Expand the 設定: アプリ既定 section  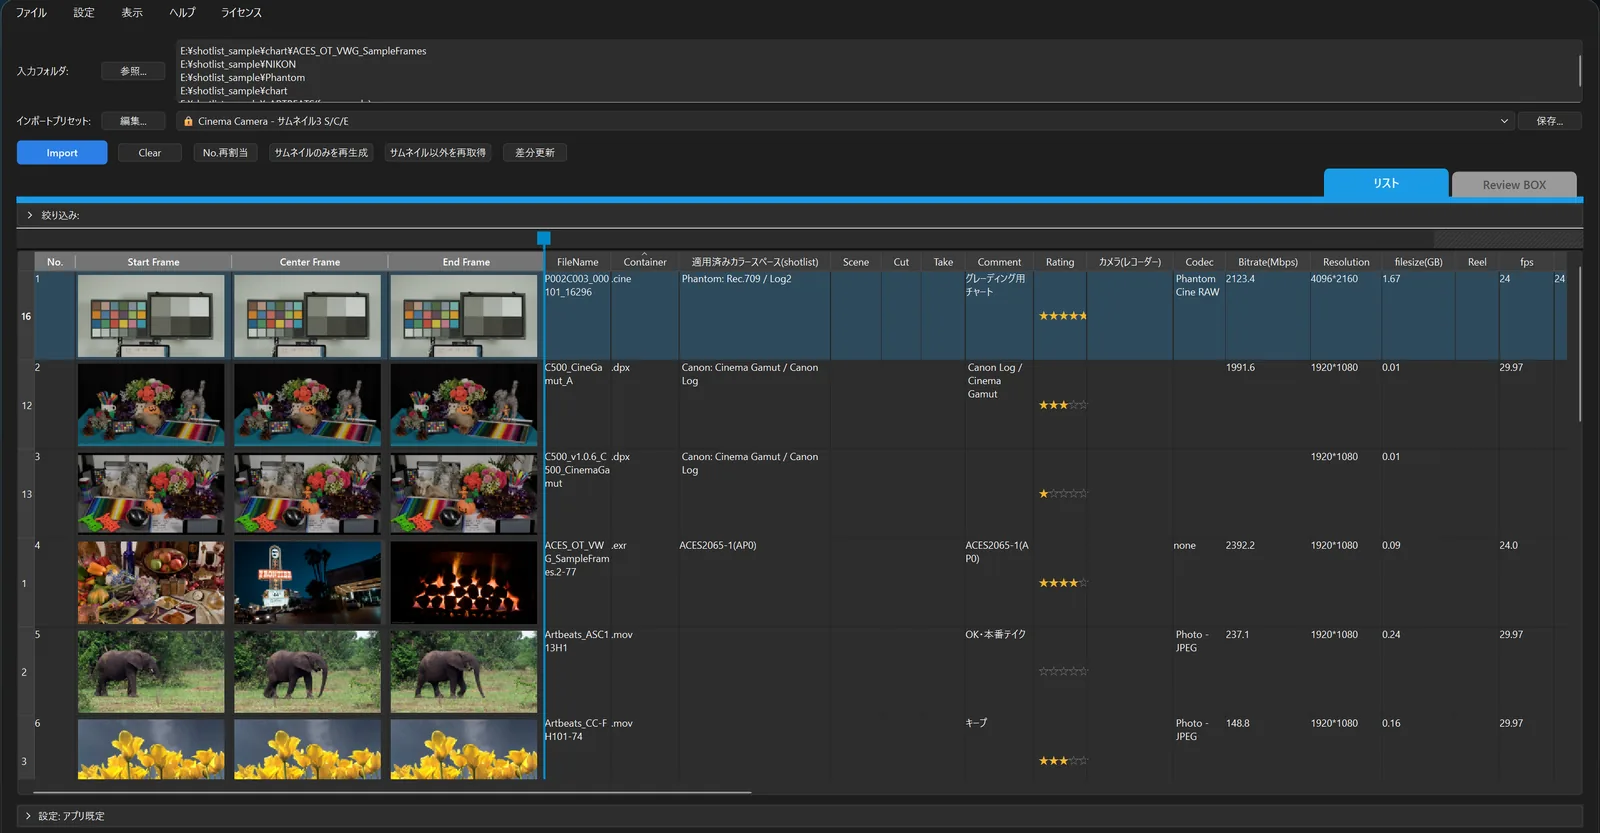click(28, 816)
